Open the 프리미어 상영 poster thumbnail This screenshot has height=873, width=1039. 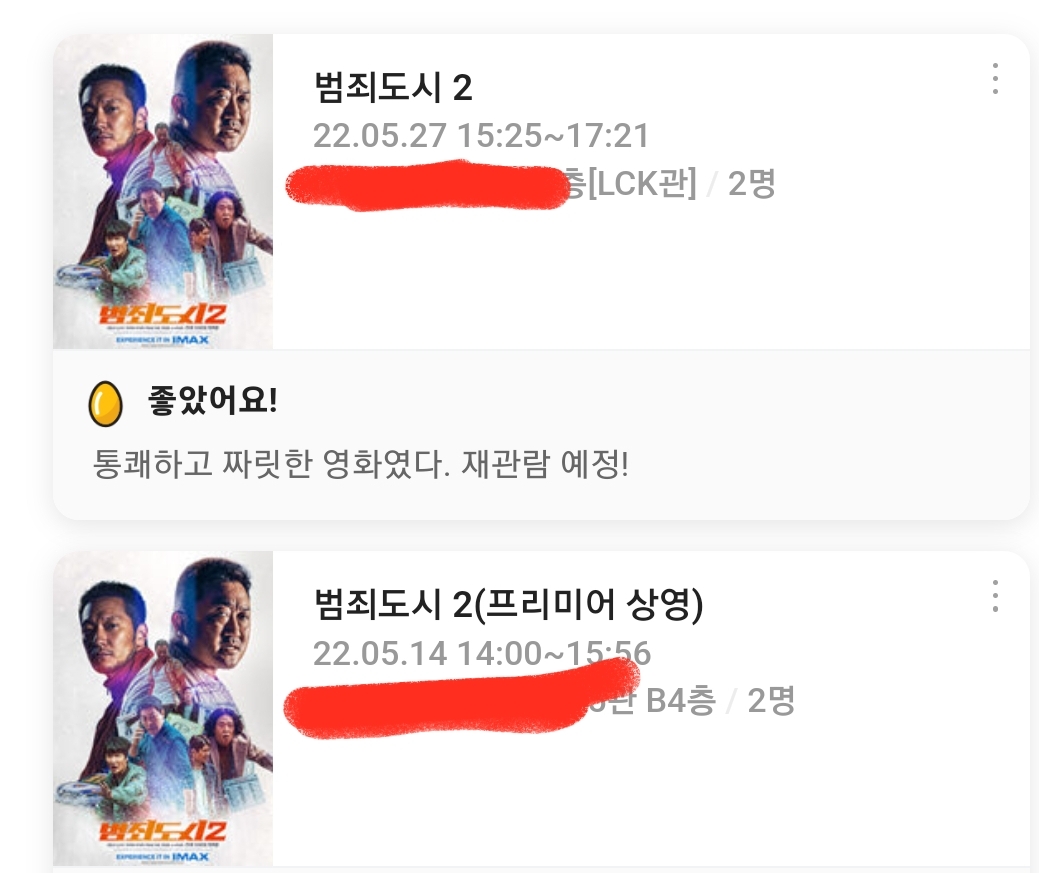pos(163,708)
